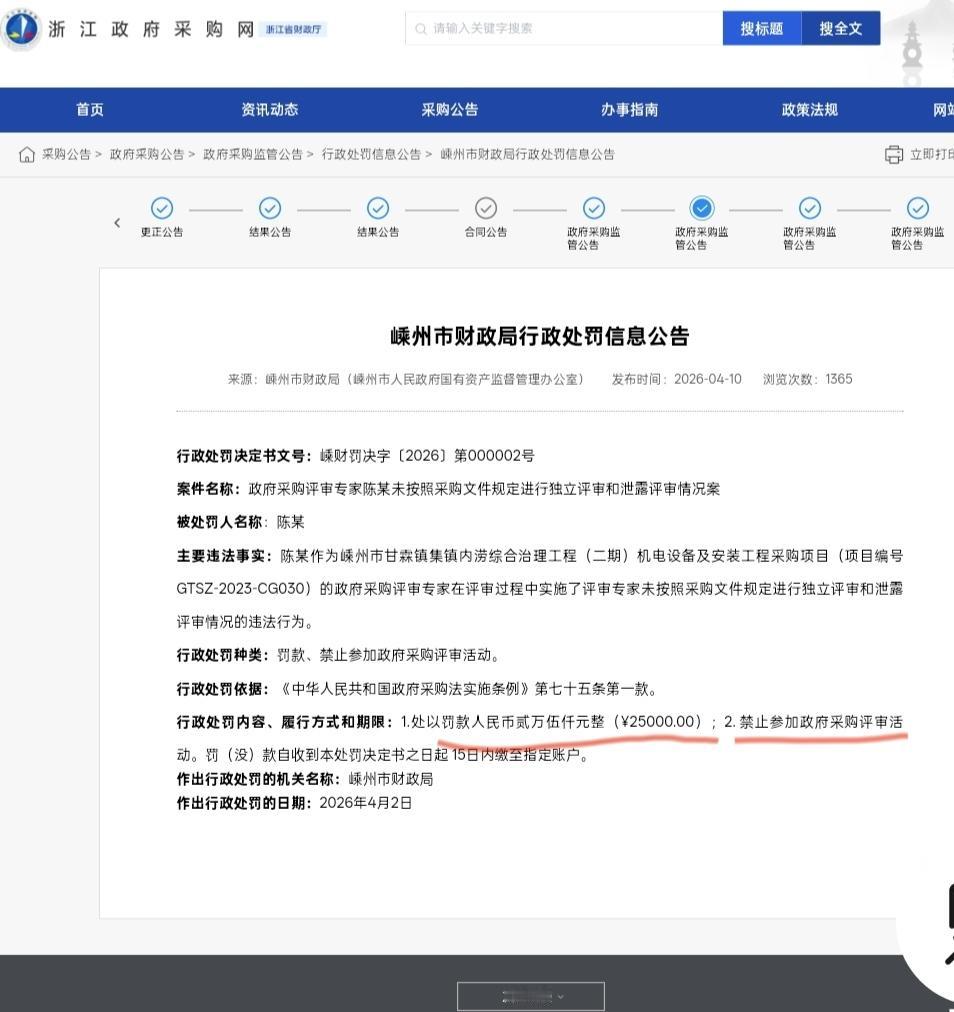Click the printer icon for 立即打印
Image resolution: width=954 pixels, height=1012 pixels.
(x=893, y=154)
